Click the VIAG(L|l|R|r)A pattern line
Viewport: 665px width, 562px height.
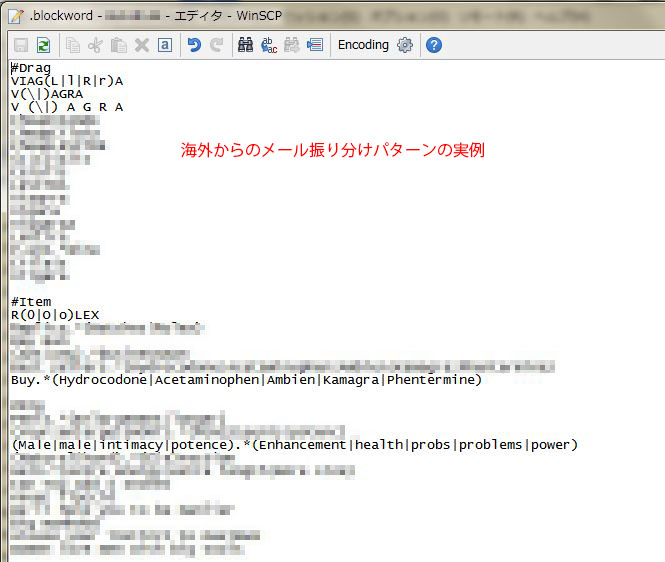tap(67, 81)
